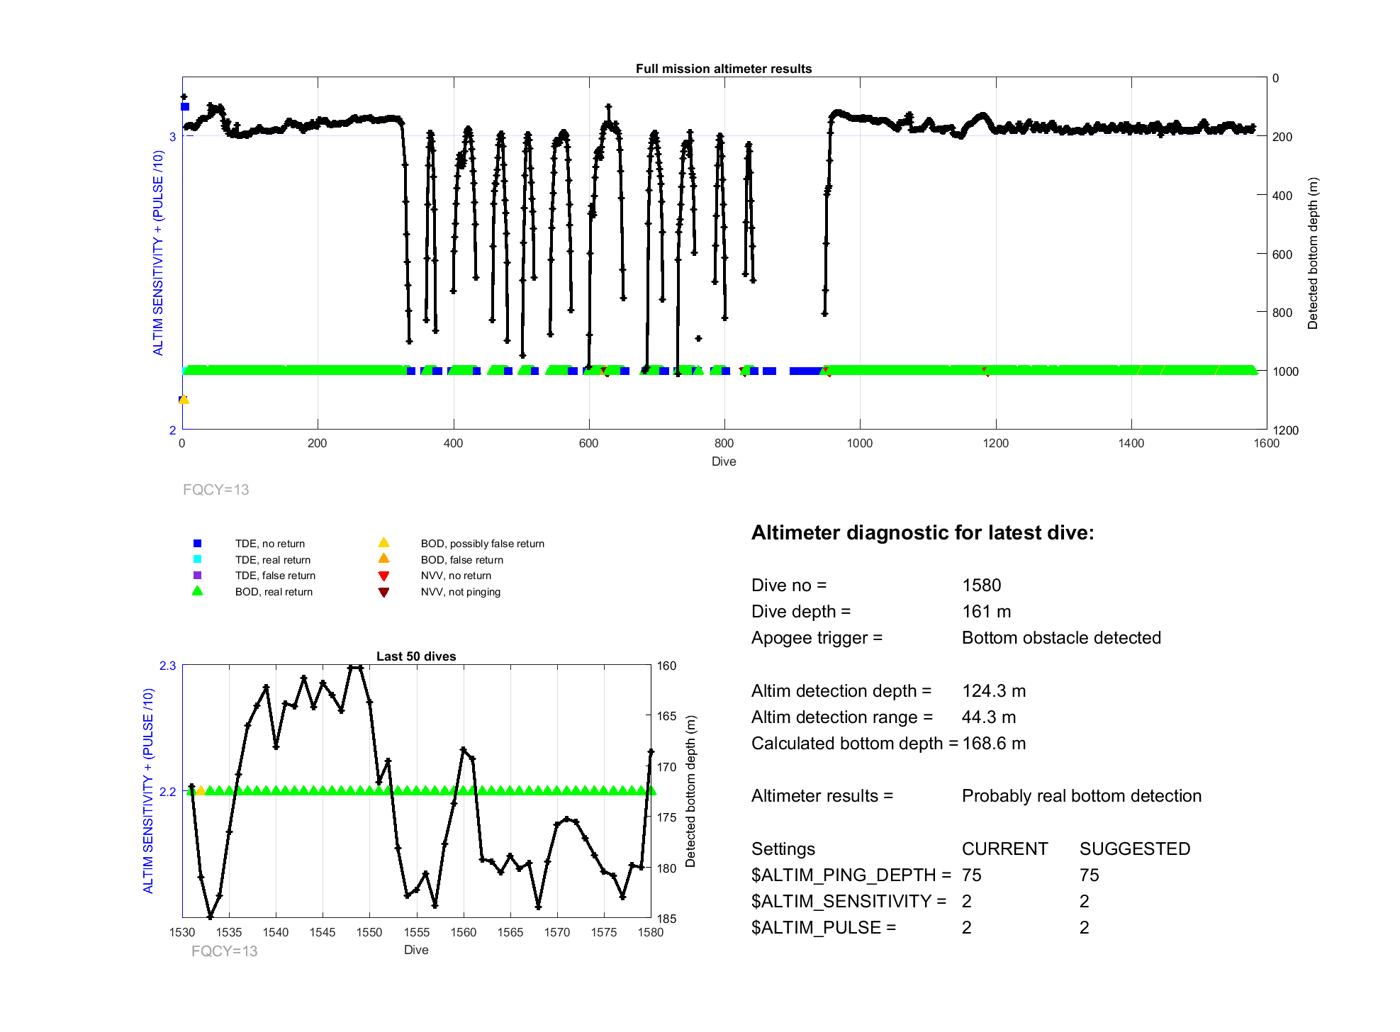
Task: Select the legend text 'TDE, false return'
Action: click(x=275, y=576)
